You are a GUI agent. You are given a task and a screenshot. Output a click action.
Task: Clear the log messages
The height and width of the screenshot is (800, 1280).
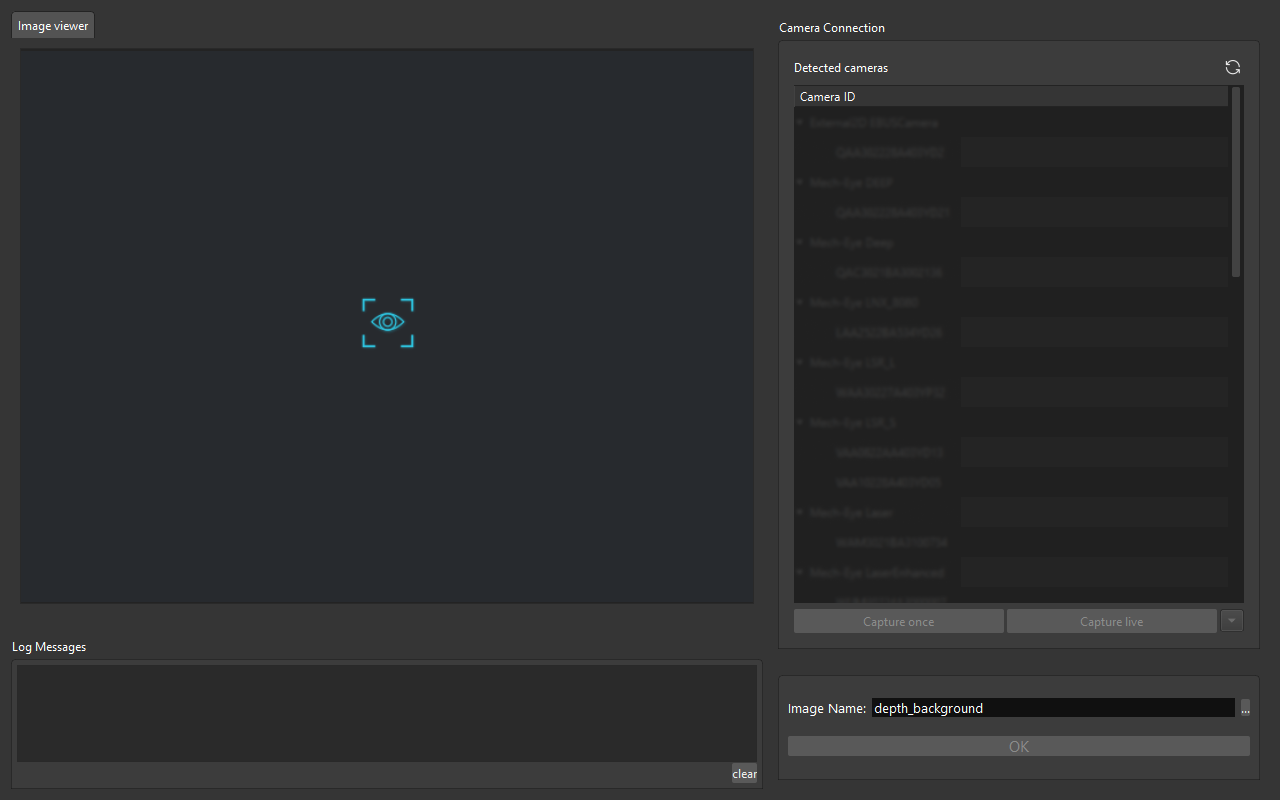coord(744,773)
